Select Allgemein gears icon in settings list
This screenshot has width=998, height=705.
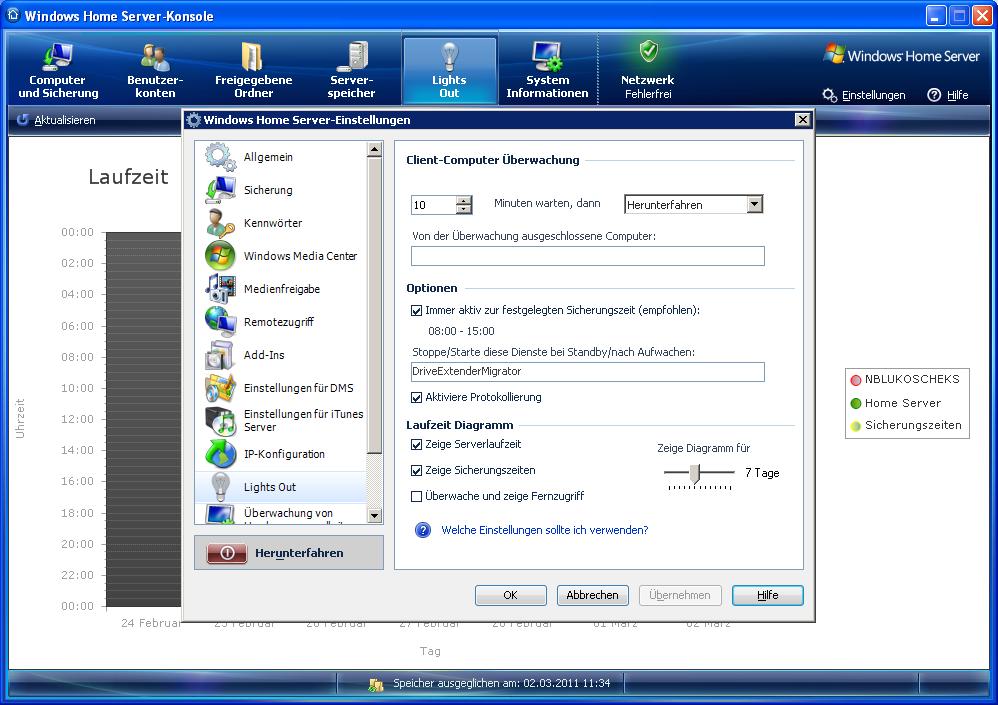[x=220, y=157]
